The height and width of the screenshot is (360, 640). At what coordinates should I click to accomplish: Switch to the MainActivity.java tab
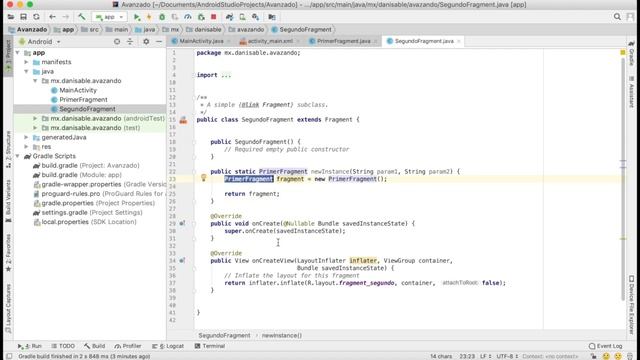click(x=201, y=41)
